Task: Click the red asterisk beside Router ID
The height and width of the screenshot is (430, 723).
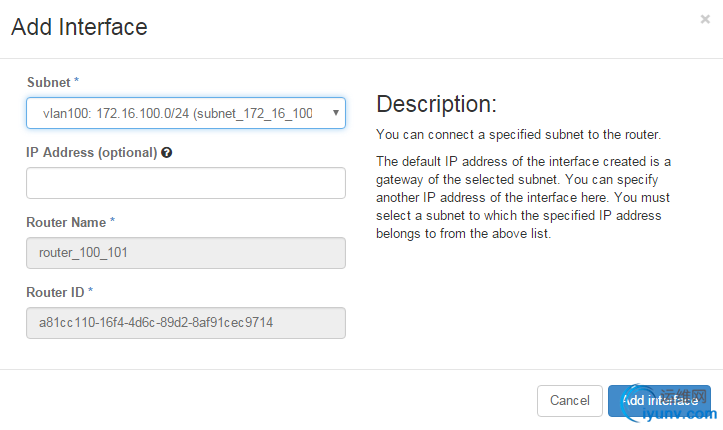Action: (x=91, y=291)
